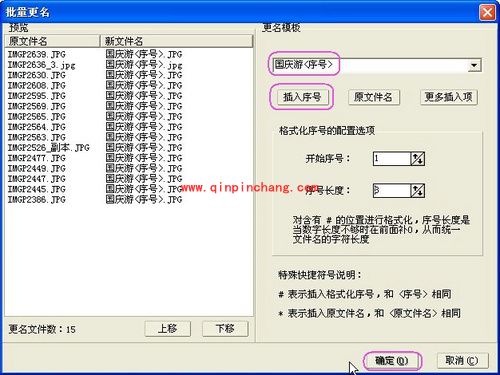Image resolution: width=500 pixels, height=375 pixels.
Task: Select file IMGP2526_副本.JPG in list
Action: coord(49,148)
